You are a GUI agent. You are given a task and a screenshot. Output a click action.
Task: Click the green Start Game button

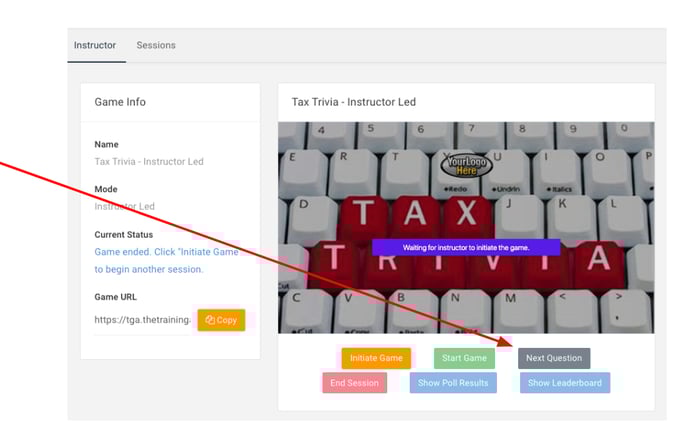(x=464, y=358)
